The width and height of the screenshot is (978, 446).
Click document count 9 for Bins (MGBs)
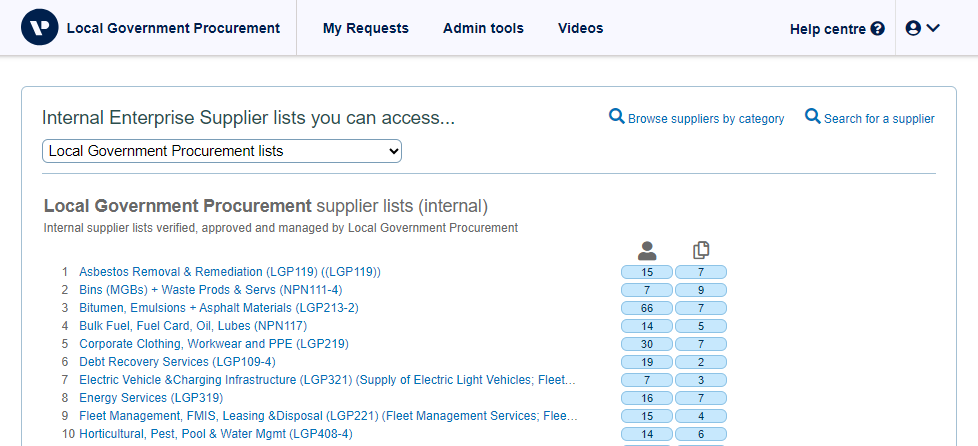[701, 290]
